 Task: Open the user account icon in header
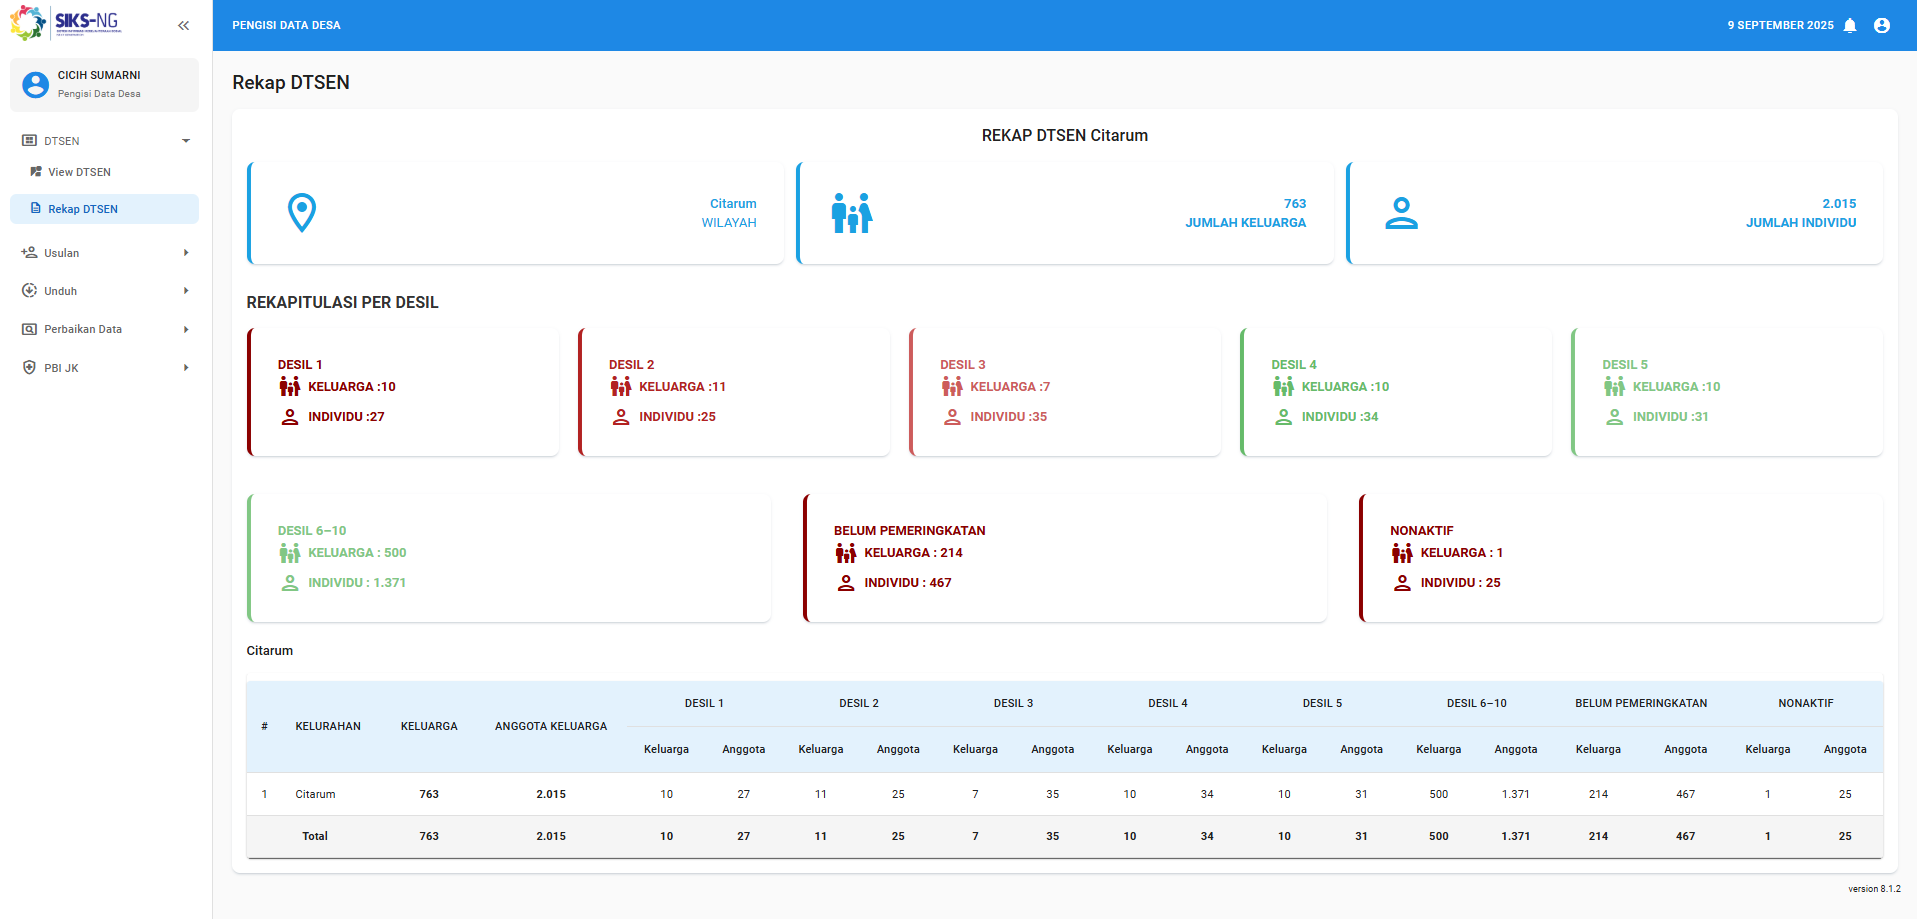(x=1882, y=25)
